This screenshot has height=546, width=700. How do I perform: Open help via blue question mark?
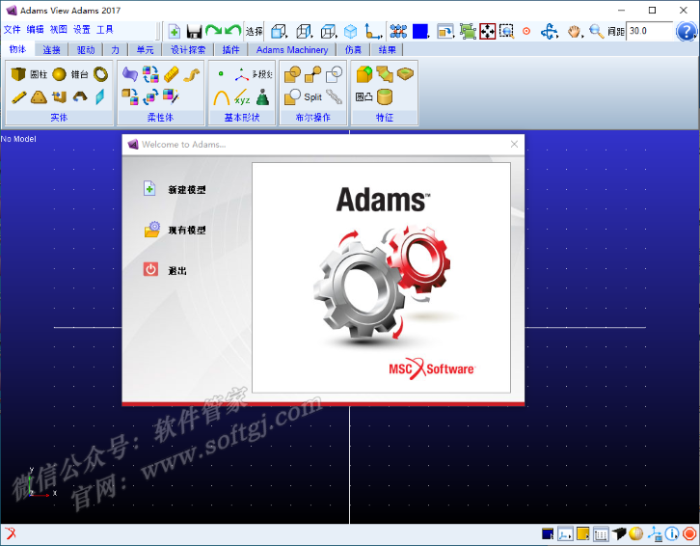point(686,31)
